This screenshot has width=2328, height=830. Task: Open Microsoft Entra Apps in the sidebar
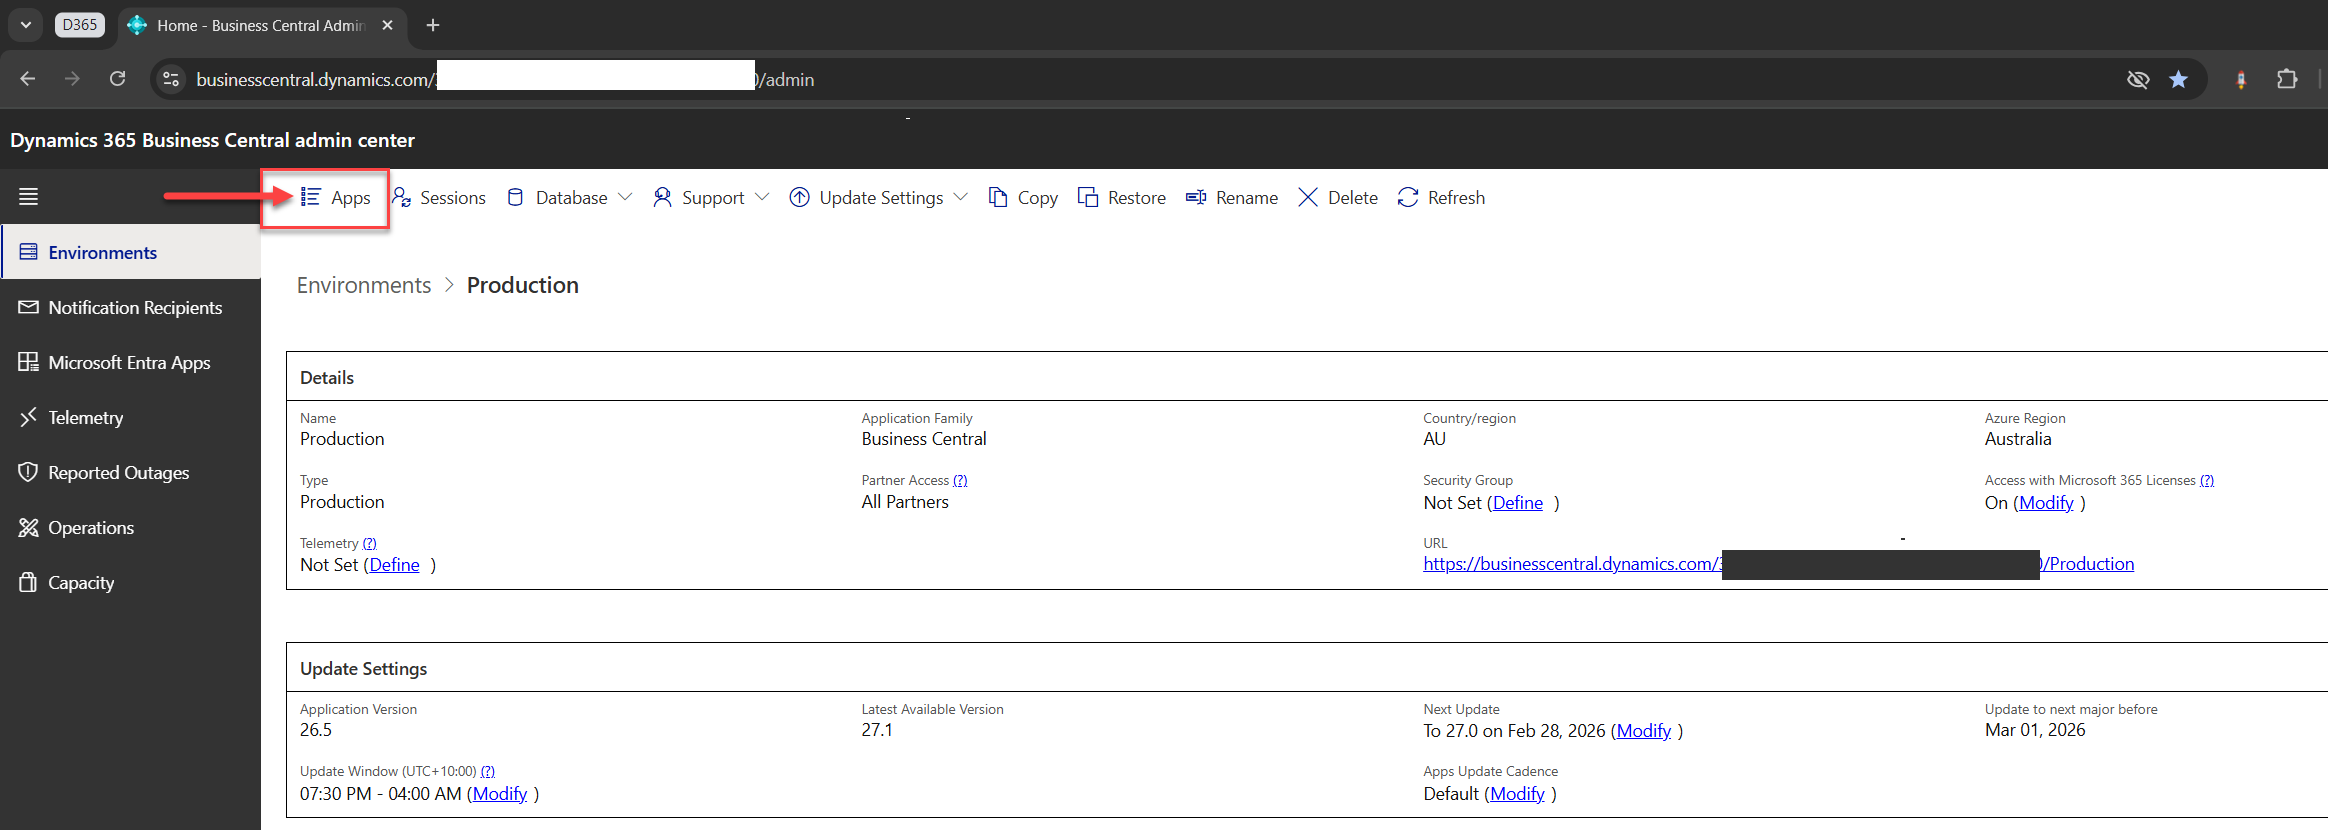(131, 363)
